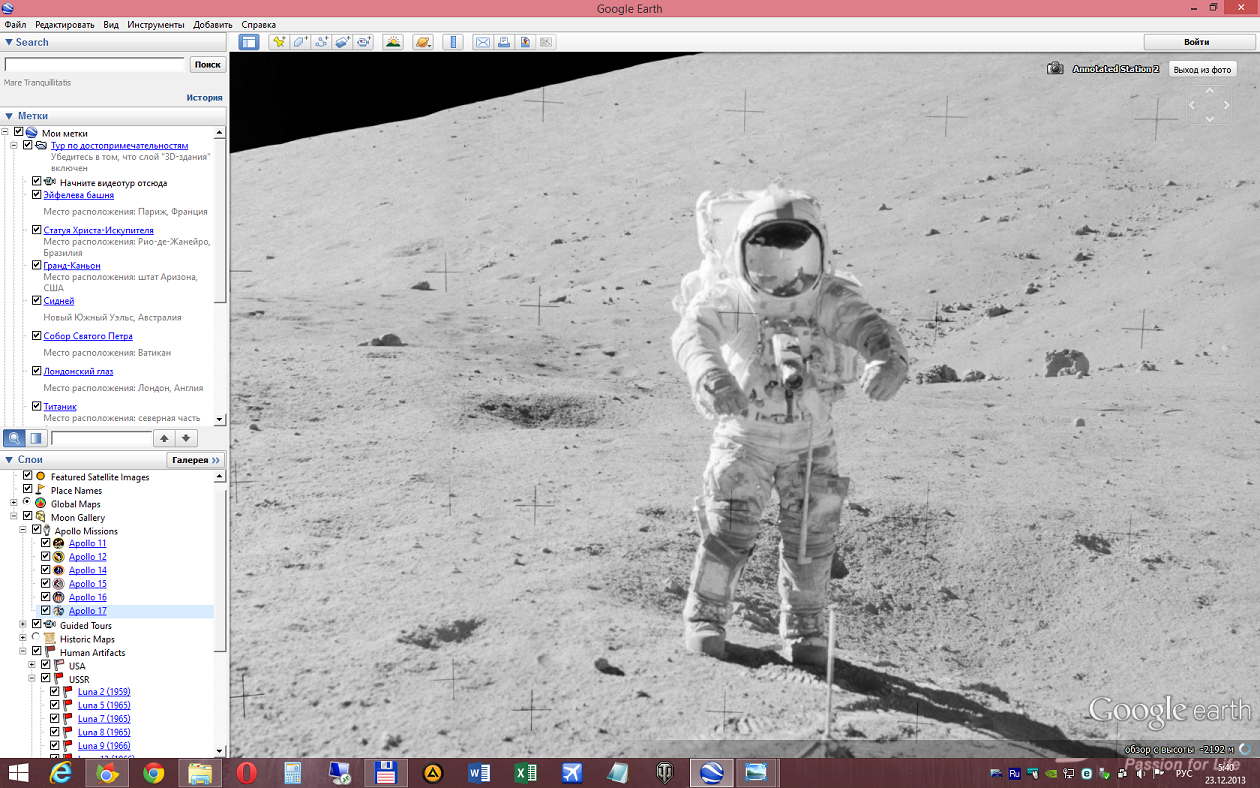This screenshot has width=1260, height=788.
Task: Open Opera browser from taskbar
Action: tap(246, 773)
